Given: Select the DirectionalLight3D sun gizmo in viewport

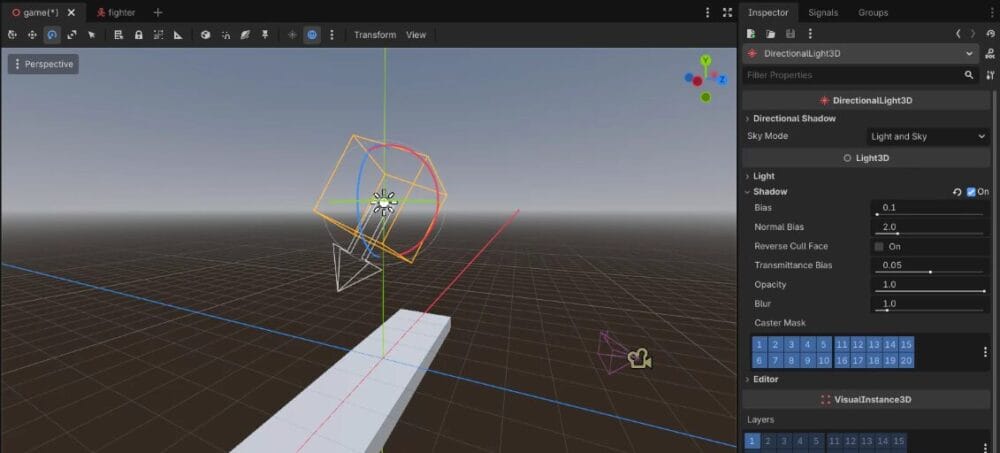Looking at the screenshot, I should click(384, 202).
